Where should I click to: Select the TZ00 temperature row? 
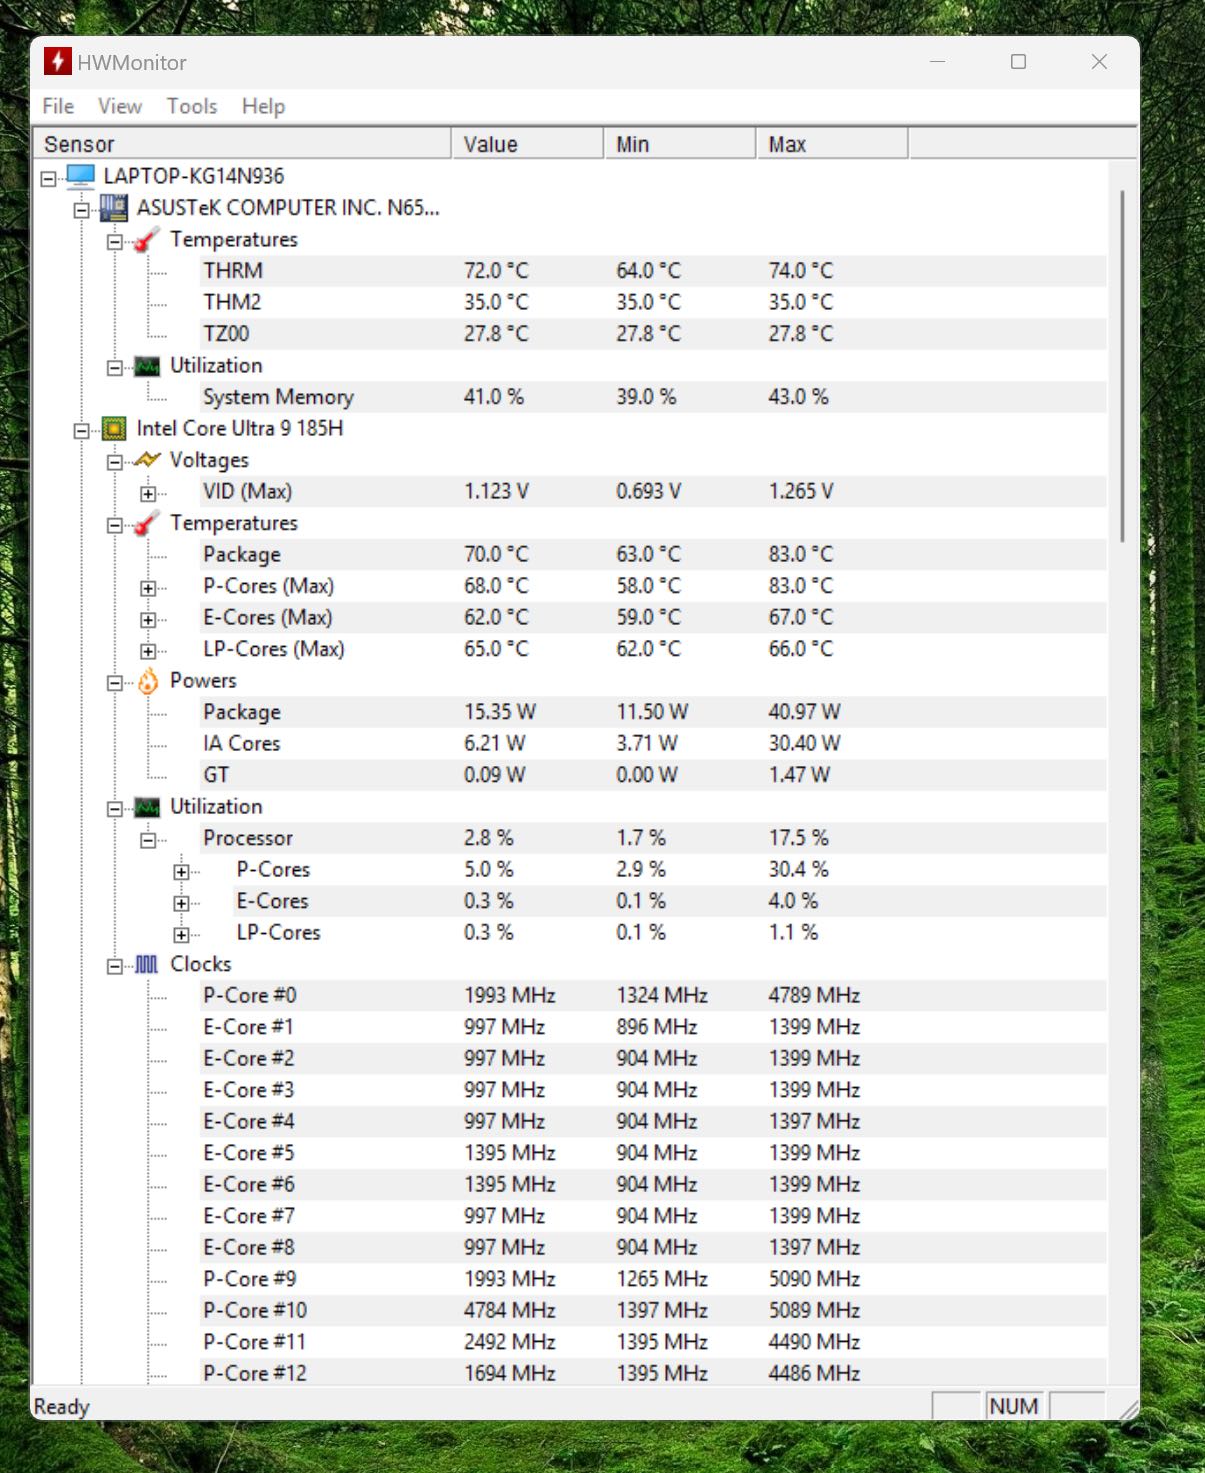[654, 334]
